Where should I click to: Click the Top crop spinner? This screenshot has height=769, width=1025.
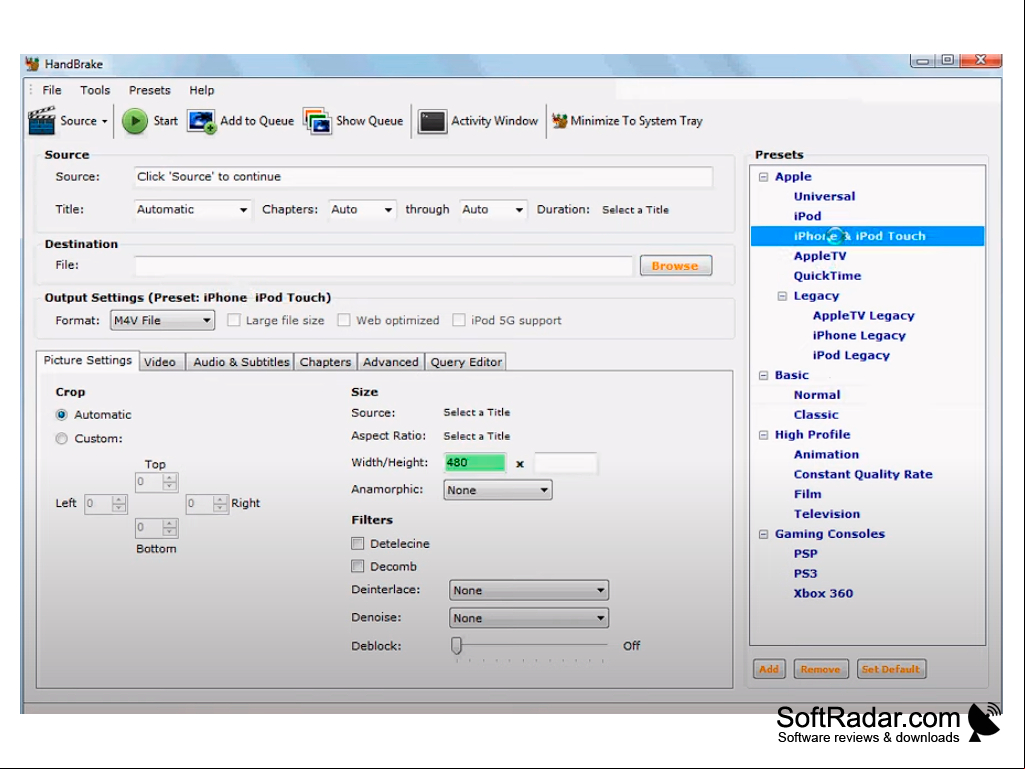coord(156,482)
